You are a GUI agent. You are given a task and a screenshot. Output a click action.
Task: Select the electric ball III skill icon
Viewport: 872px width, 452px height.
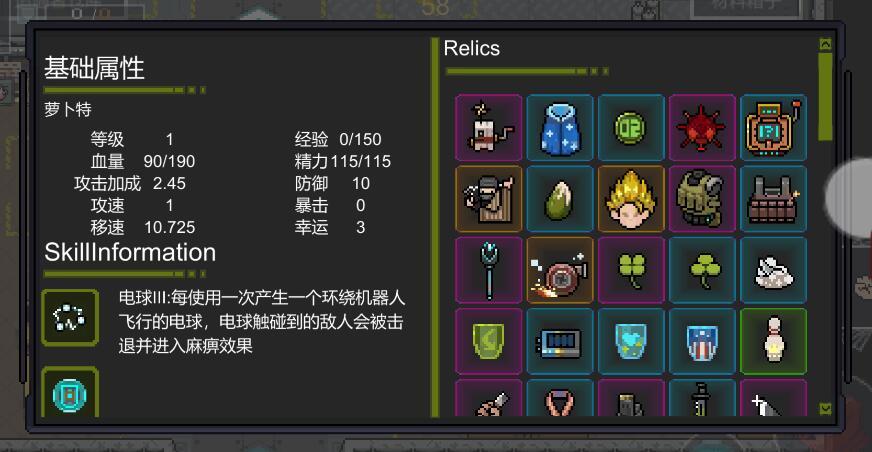pyautogui.click(x=70, y=317)
